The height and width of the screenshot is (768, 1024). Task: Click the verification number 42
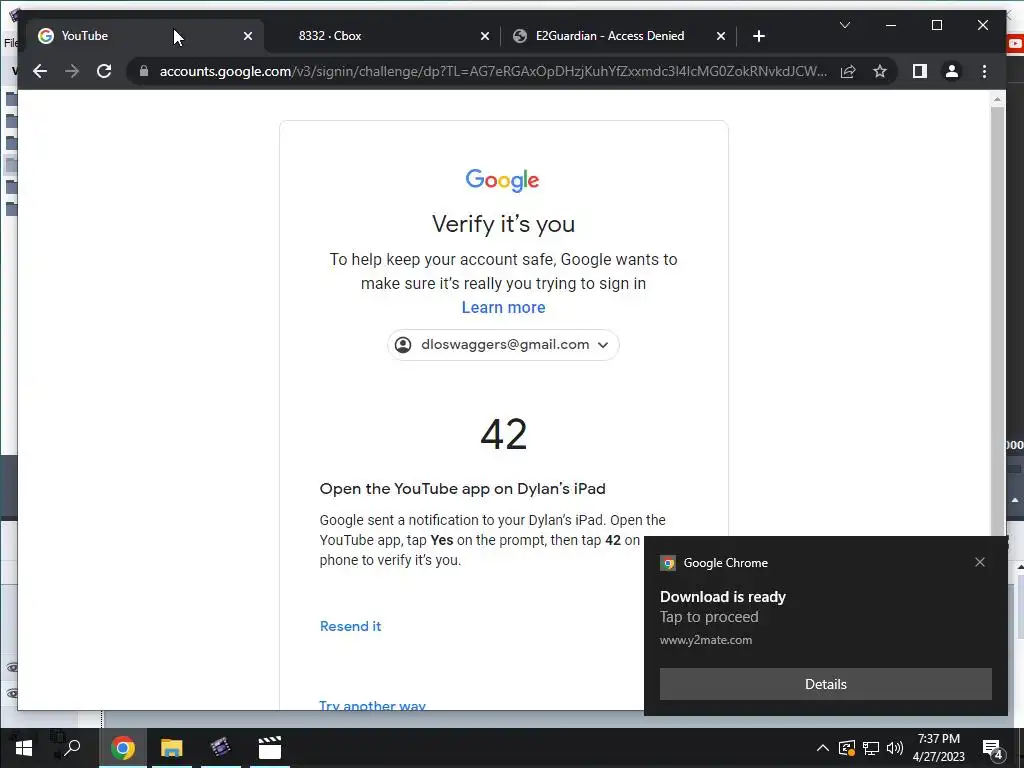[x=504, y=434]
